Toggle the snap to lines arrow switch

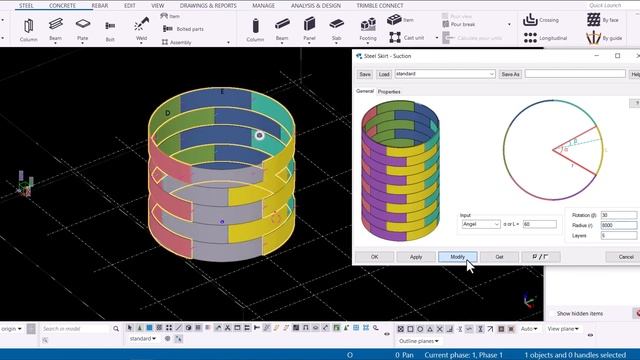pos(490,329)
